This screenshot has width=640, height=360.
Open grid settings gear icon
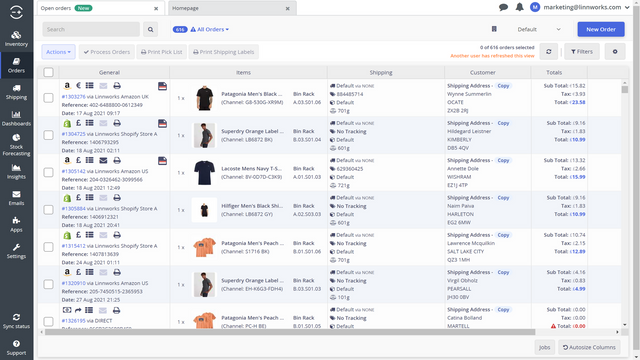coord(615,52)
